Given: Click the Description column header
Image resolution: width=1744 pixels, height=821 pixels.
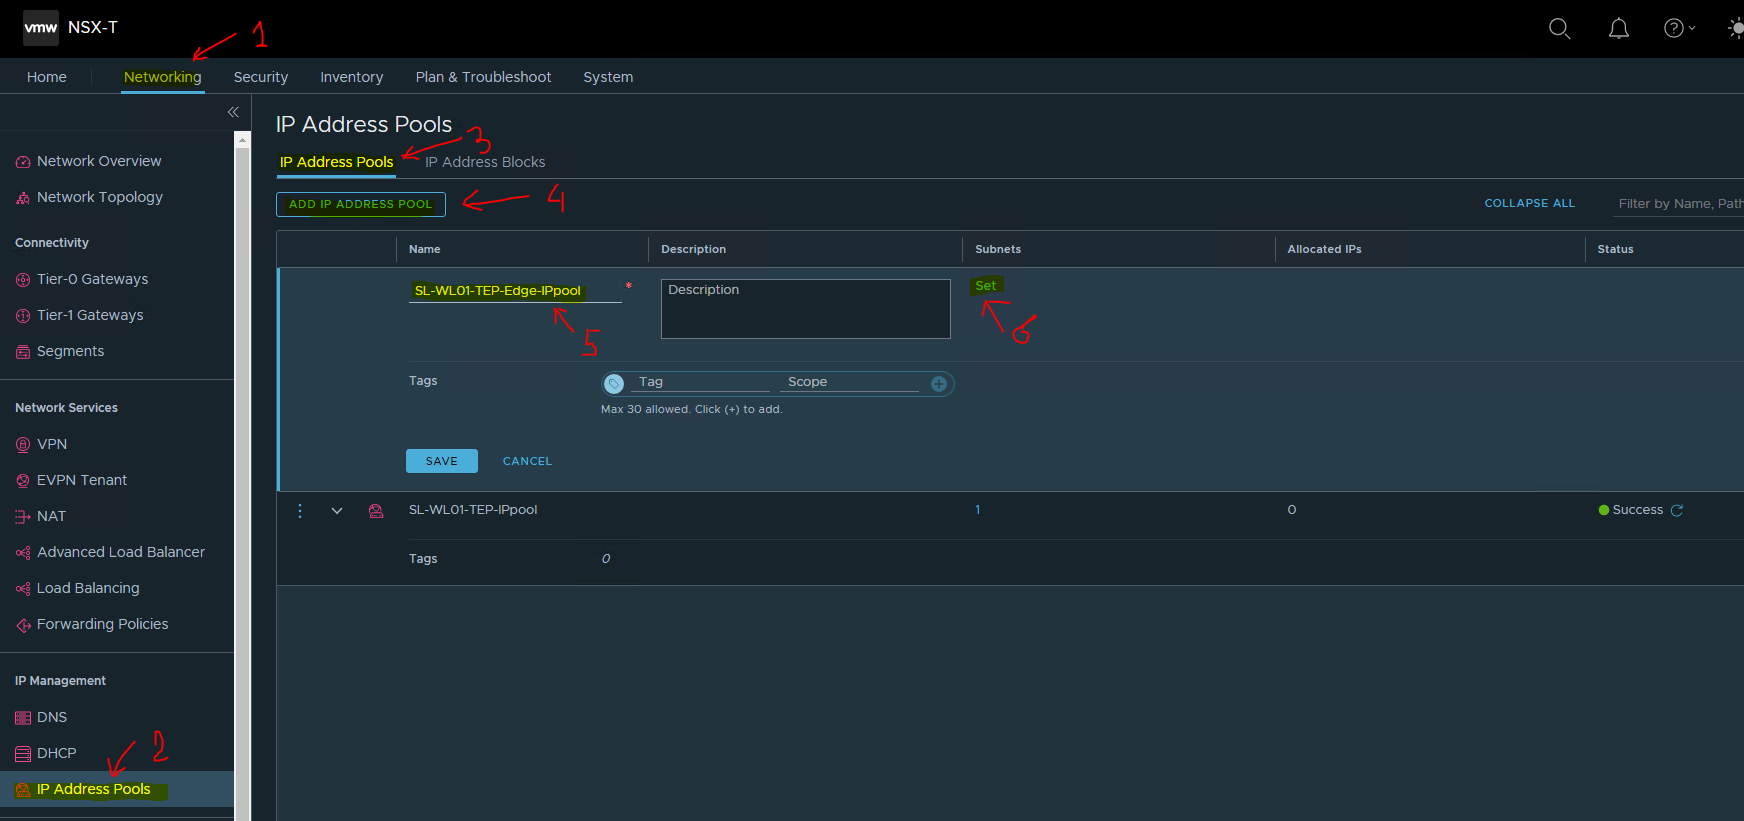Looking at the screenshot, I should (693, 249).
